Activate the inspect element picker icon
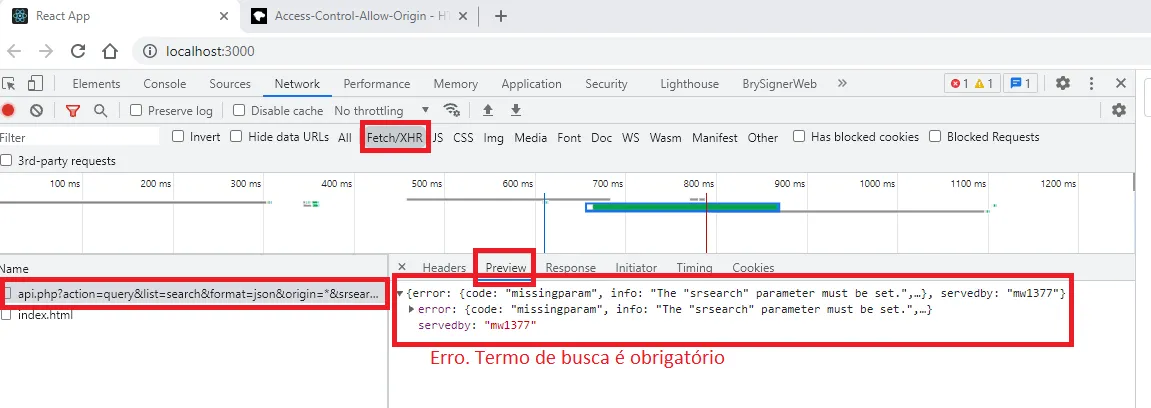This screenshot has height=408, width=1151. (x=9, y=84)
